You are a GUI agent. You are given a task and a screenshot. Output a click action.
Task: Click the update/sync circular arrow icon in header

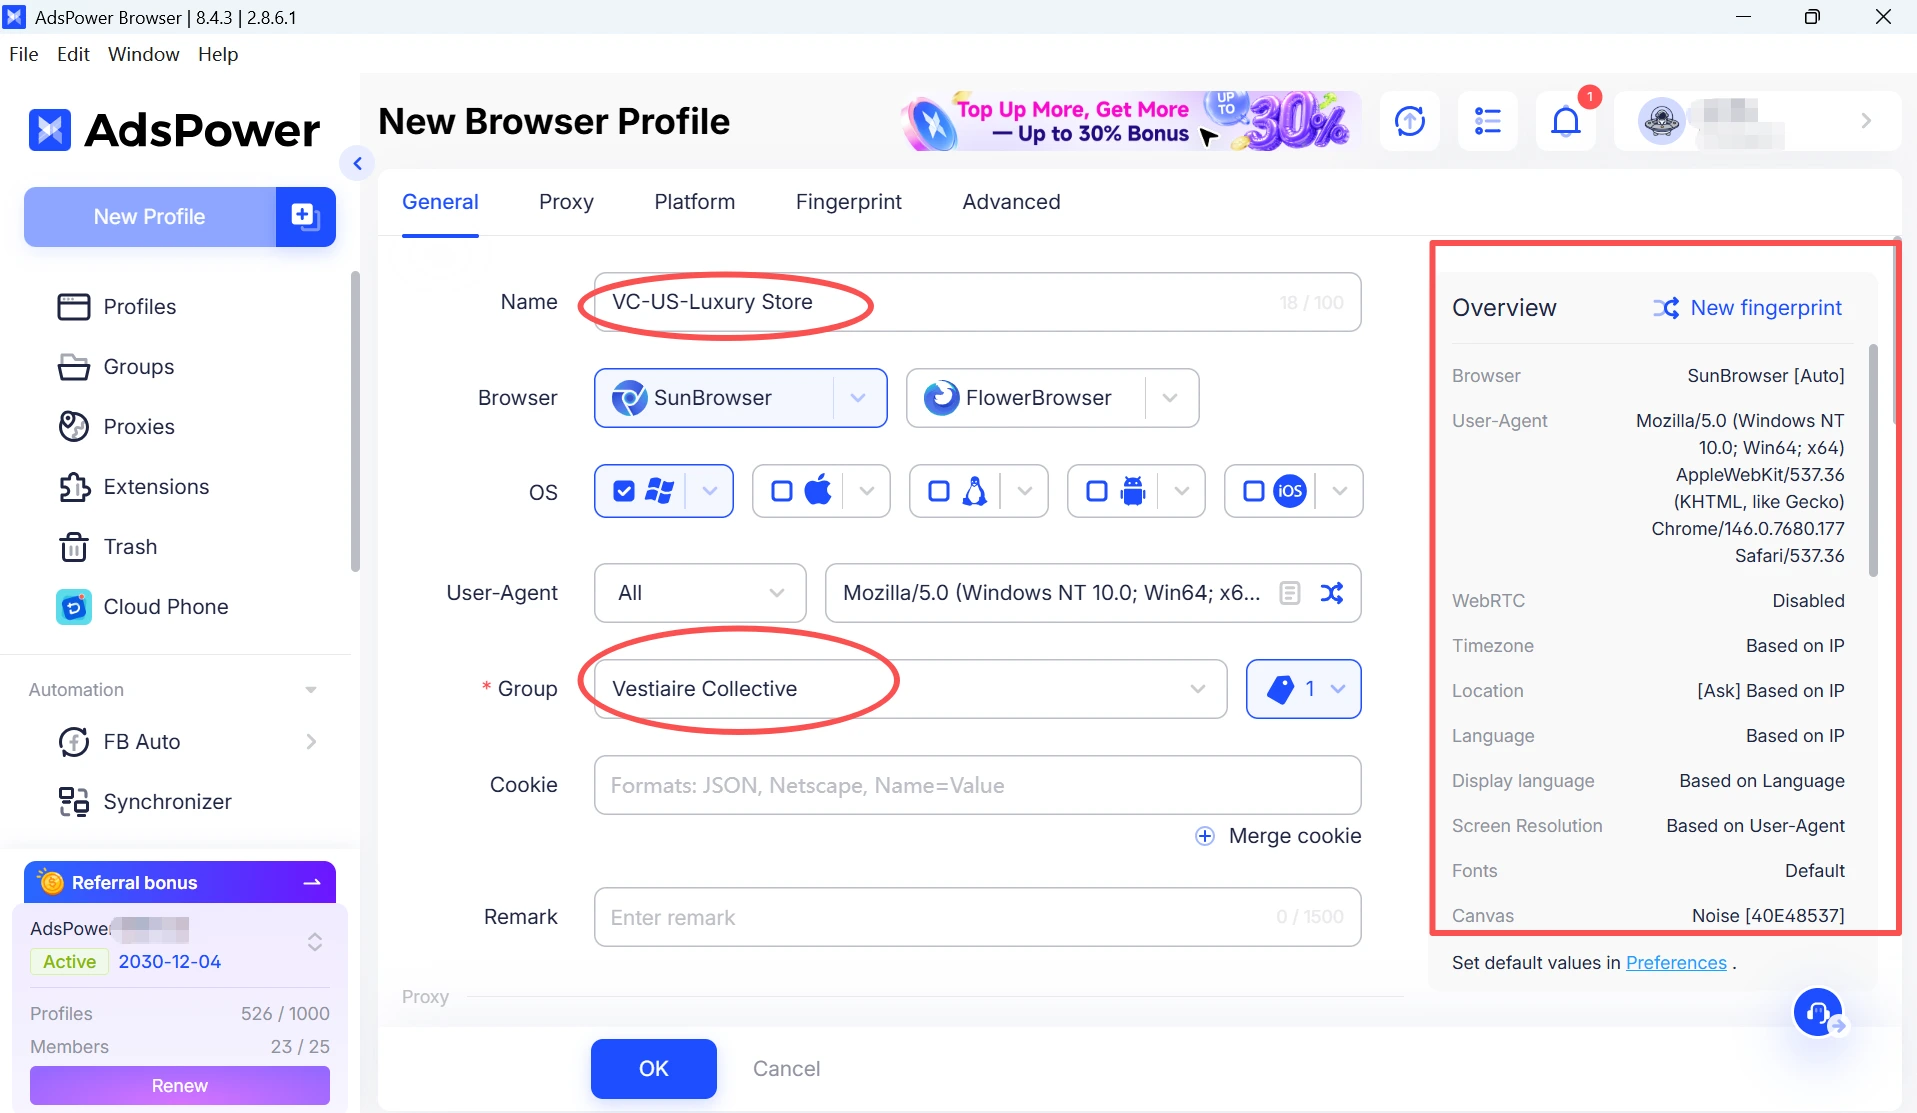1410,121
